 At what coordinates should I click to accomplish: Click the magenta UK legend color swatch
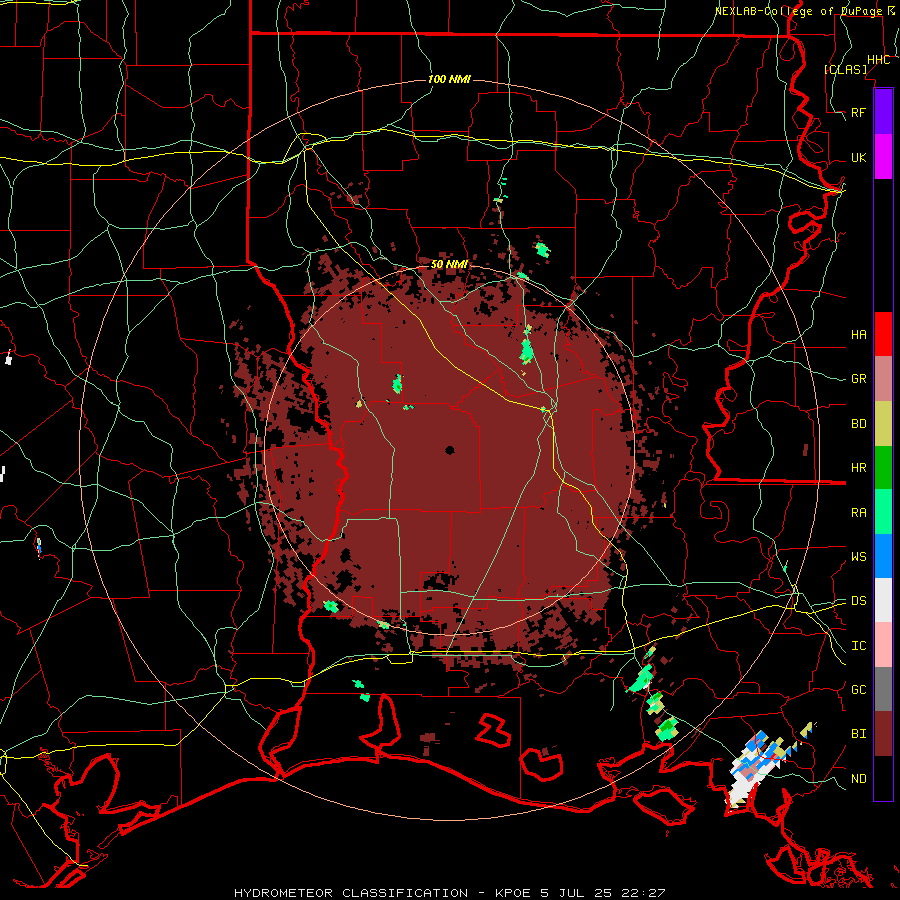(883, 157)
